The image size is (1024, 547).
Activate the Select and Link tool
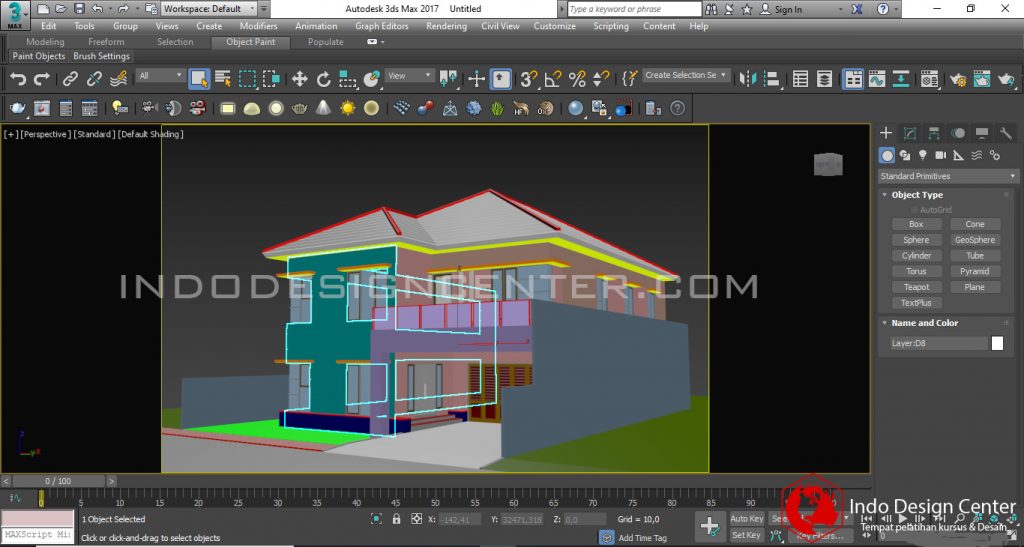[70, 79]
